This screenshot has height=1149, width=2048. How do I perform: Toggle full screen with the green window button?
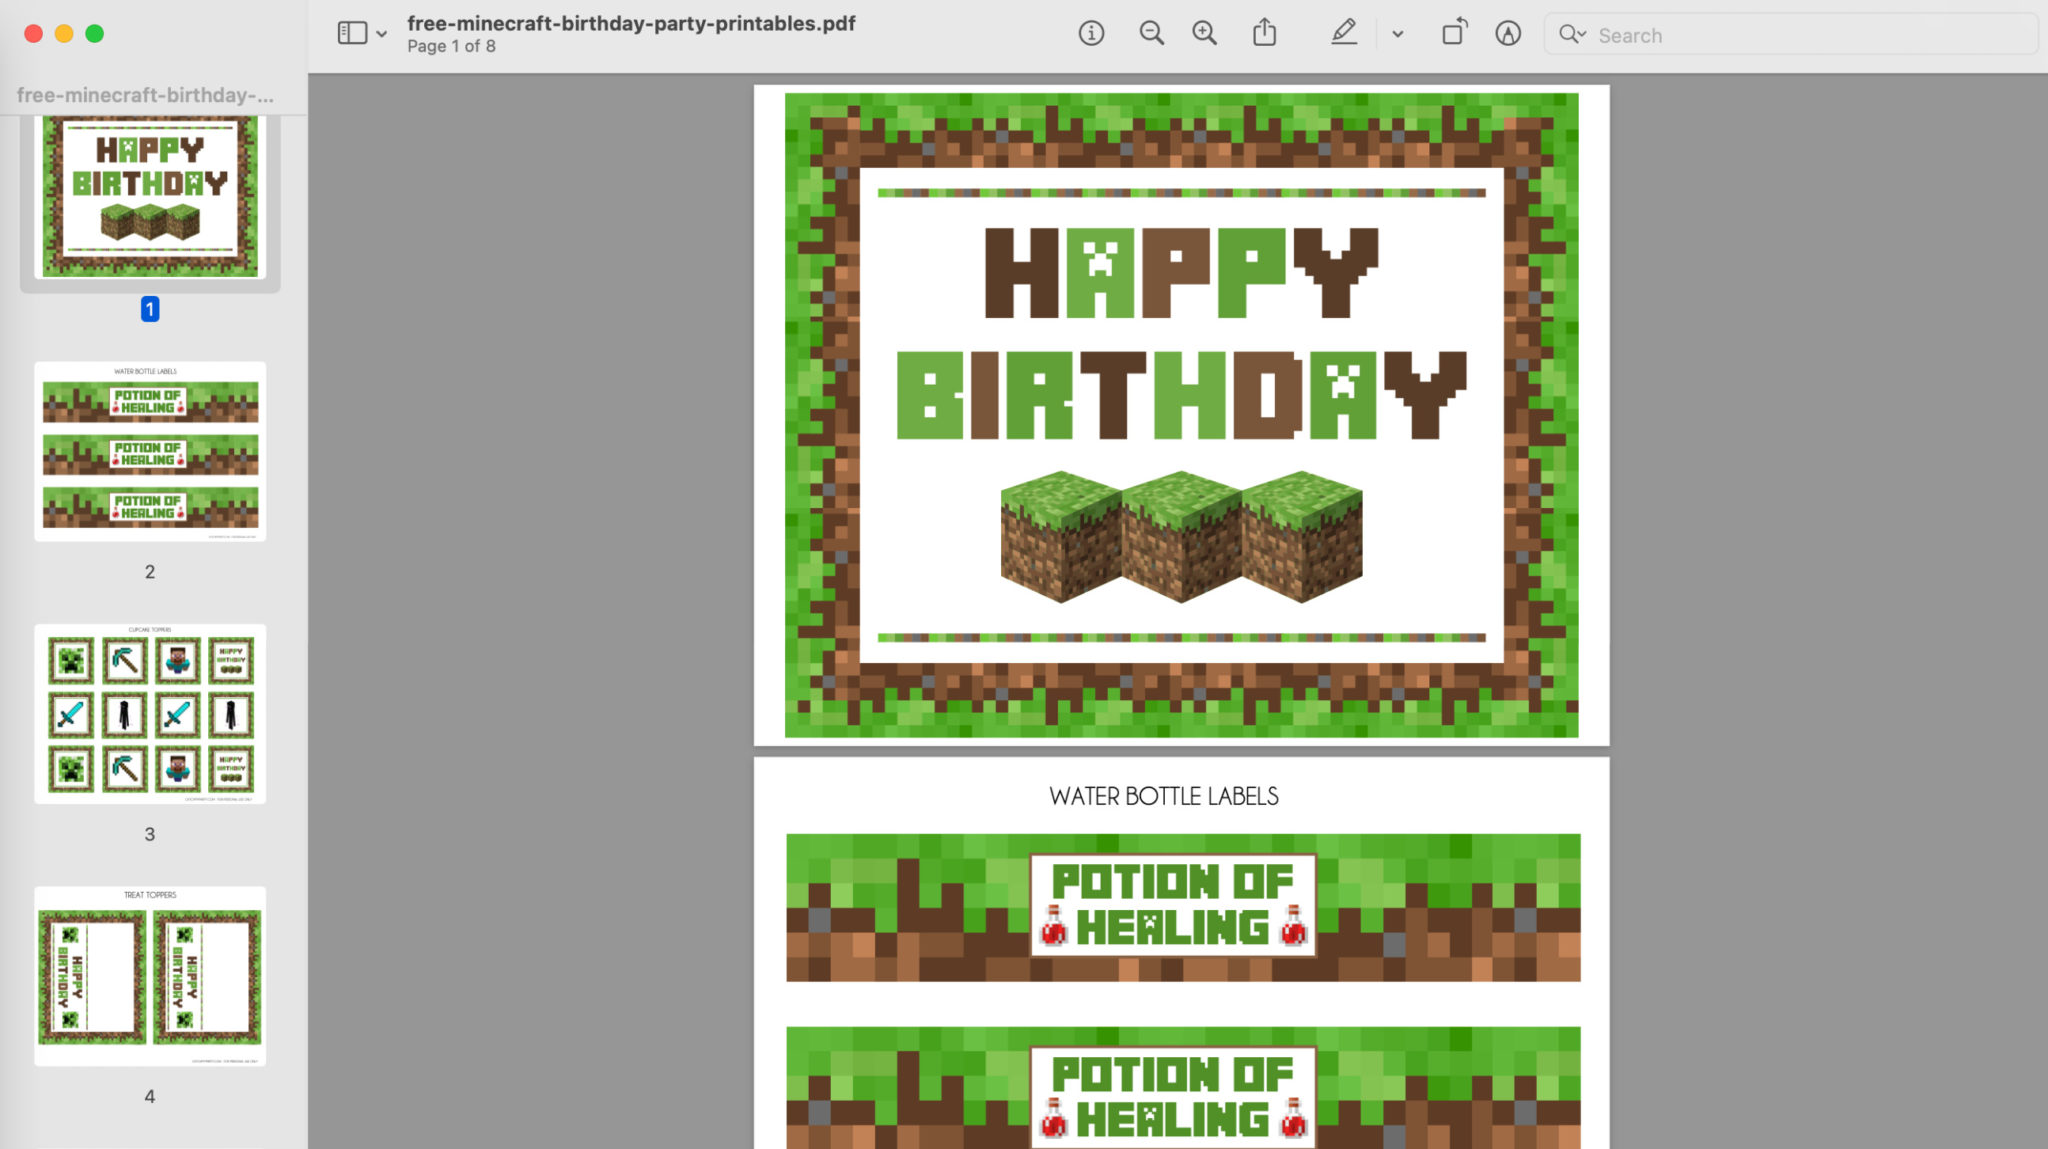pos(96,33)
